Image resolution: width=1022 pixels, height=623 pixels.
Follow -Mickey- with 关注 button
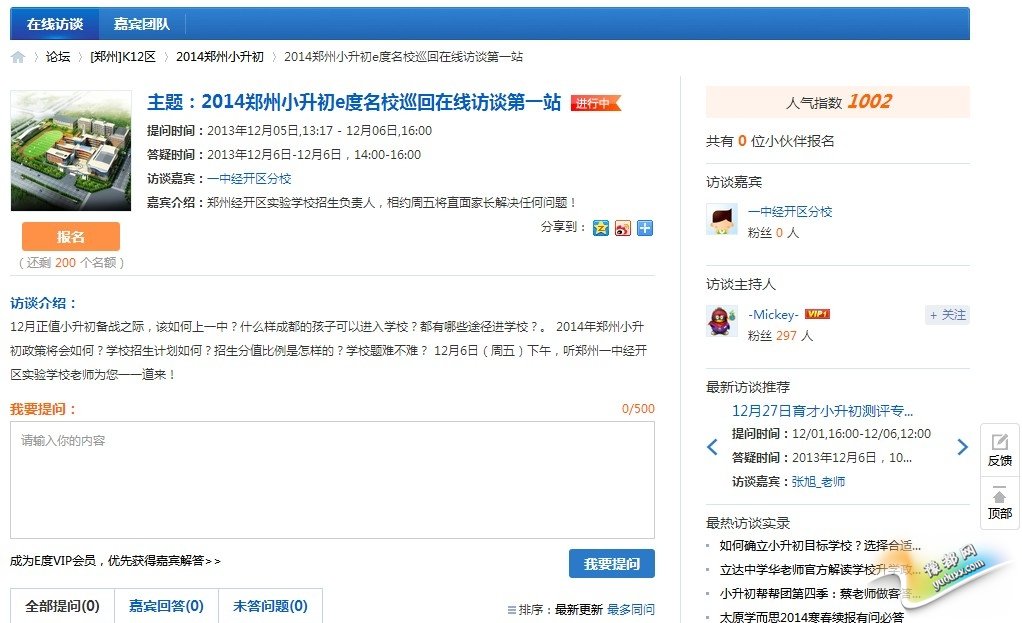tap(947, 315)
